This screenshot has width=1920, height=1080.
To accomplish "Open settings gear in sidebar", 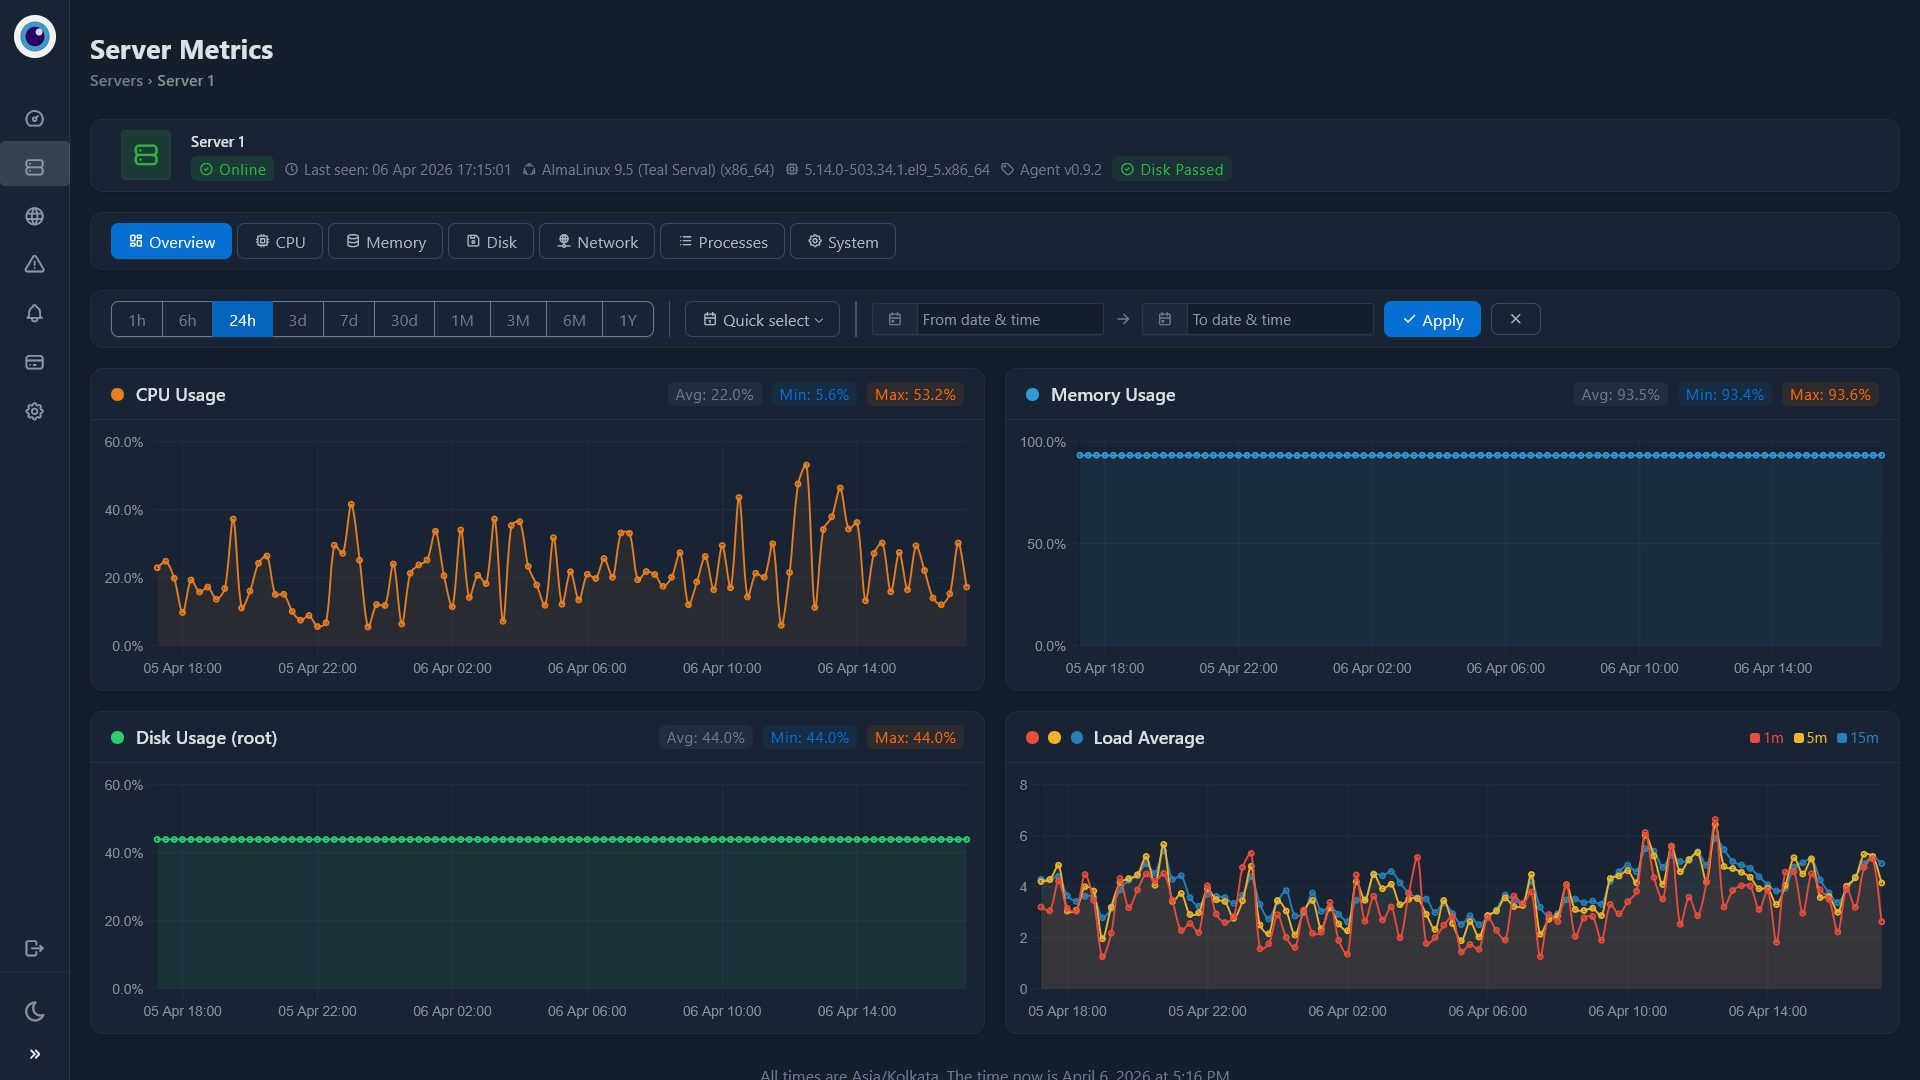I will (35, 411).
